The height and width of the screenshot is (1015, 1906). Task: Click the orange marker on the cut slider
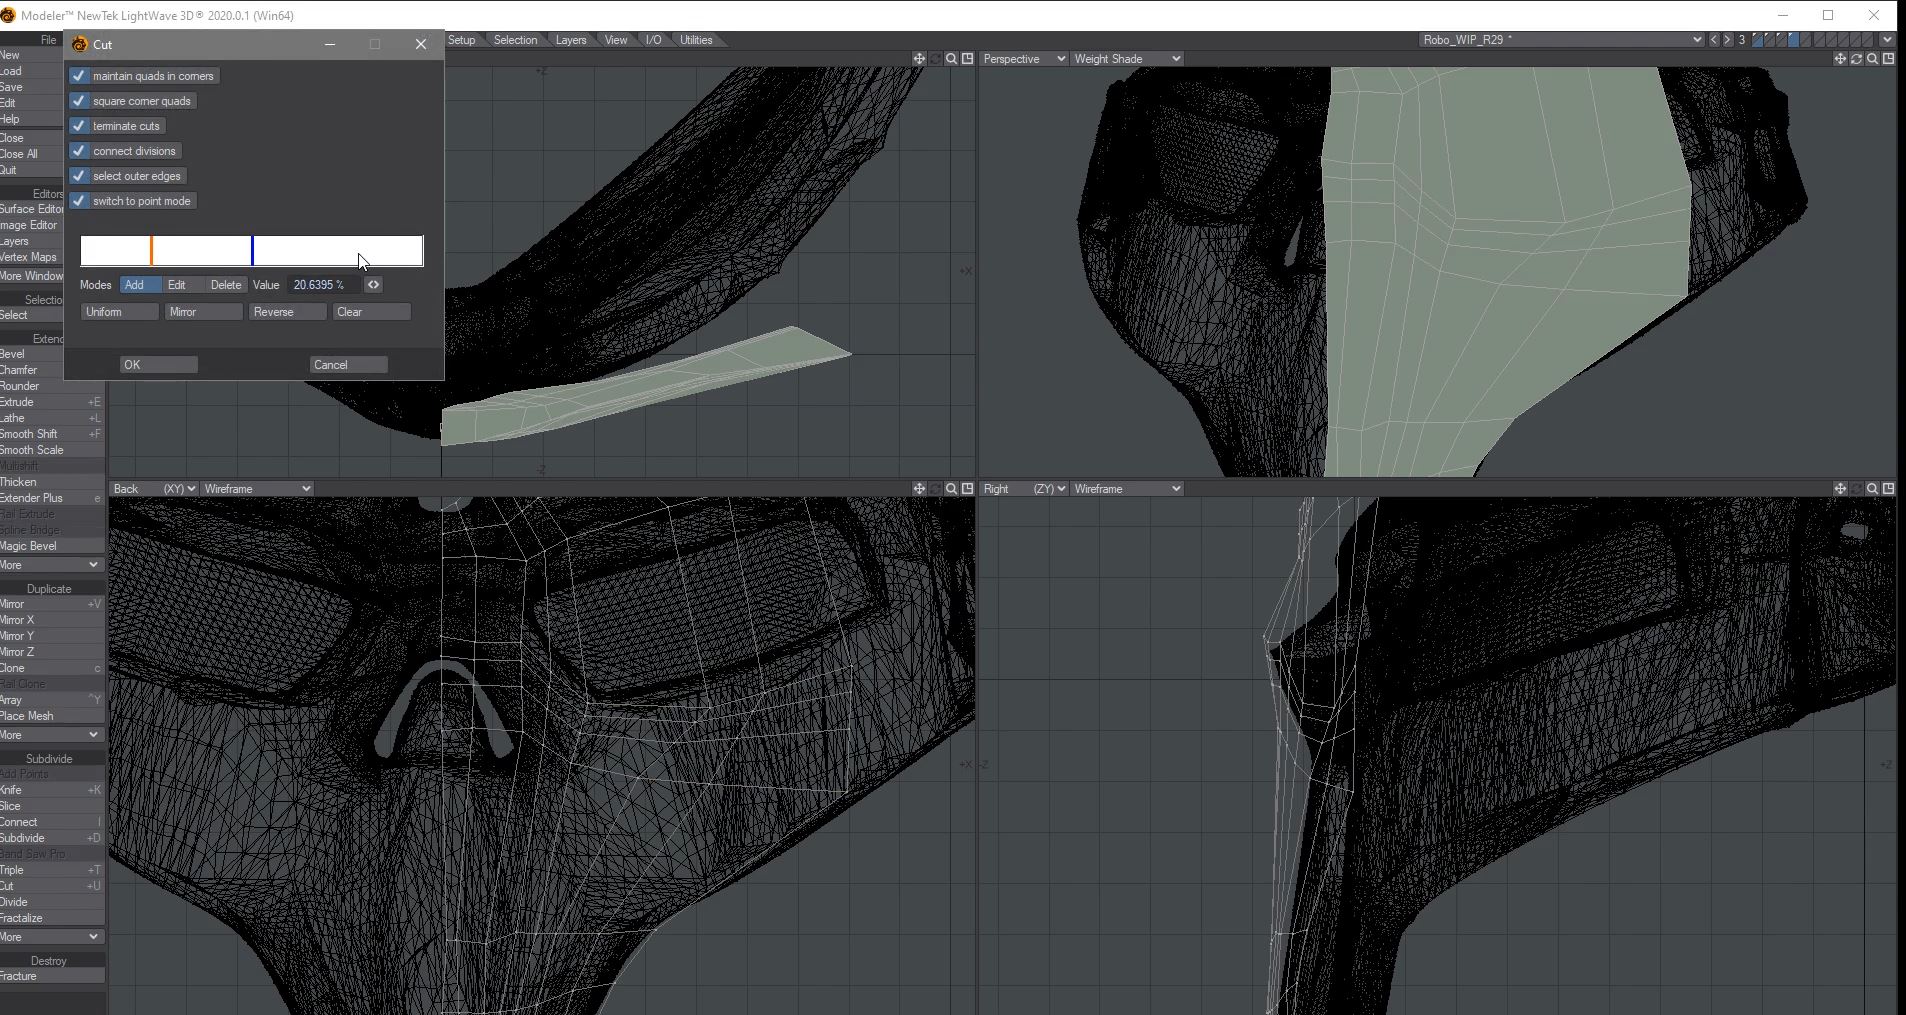click(x=151, y=251)
